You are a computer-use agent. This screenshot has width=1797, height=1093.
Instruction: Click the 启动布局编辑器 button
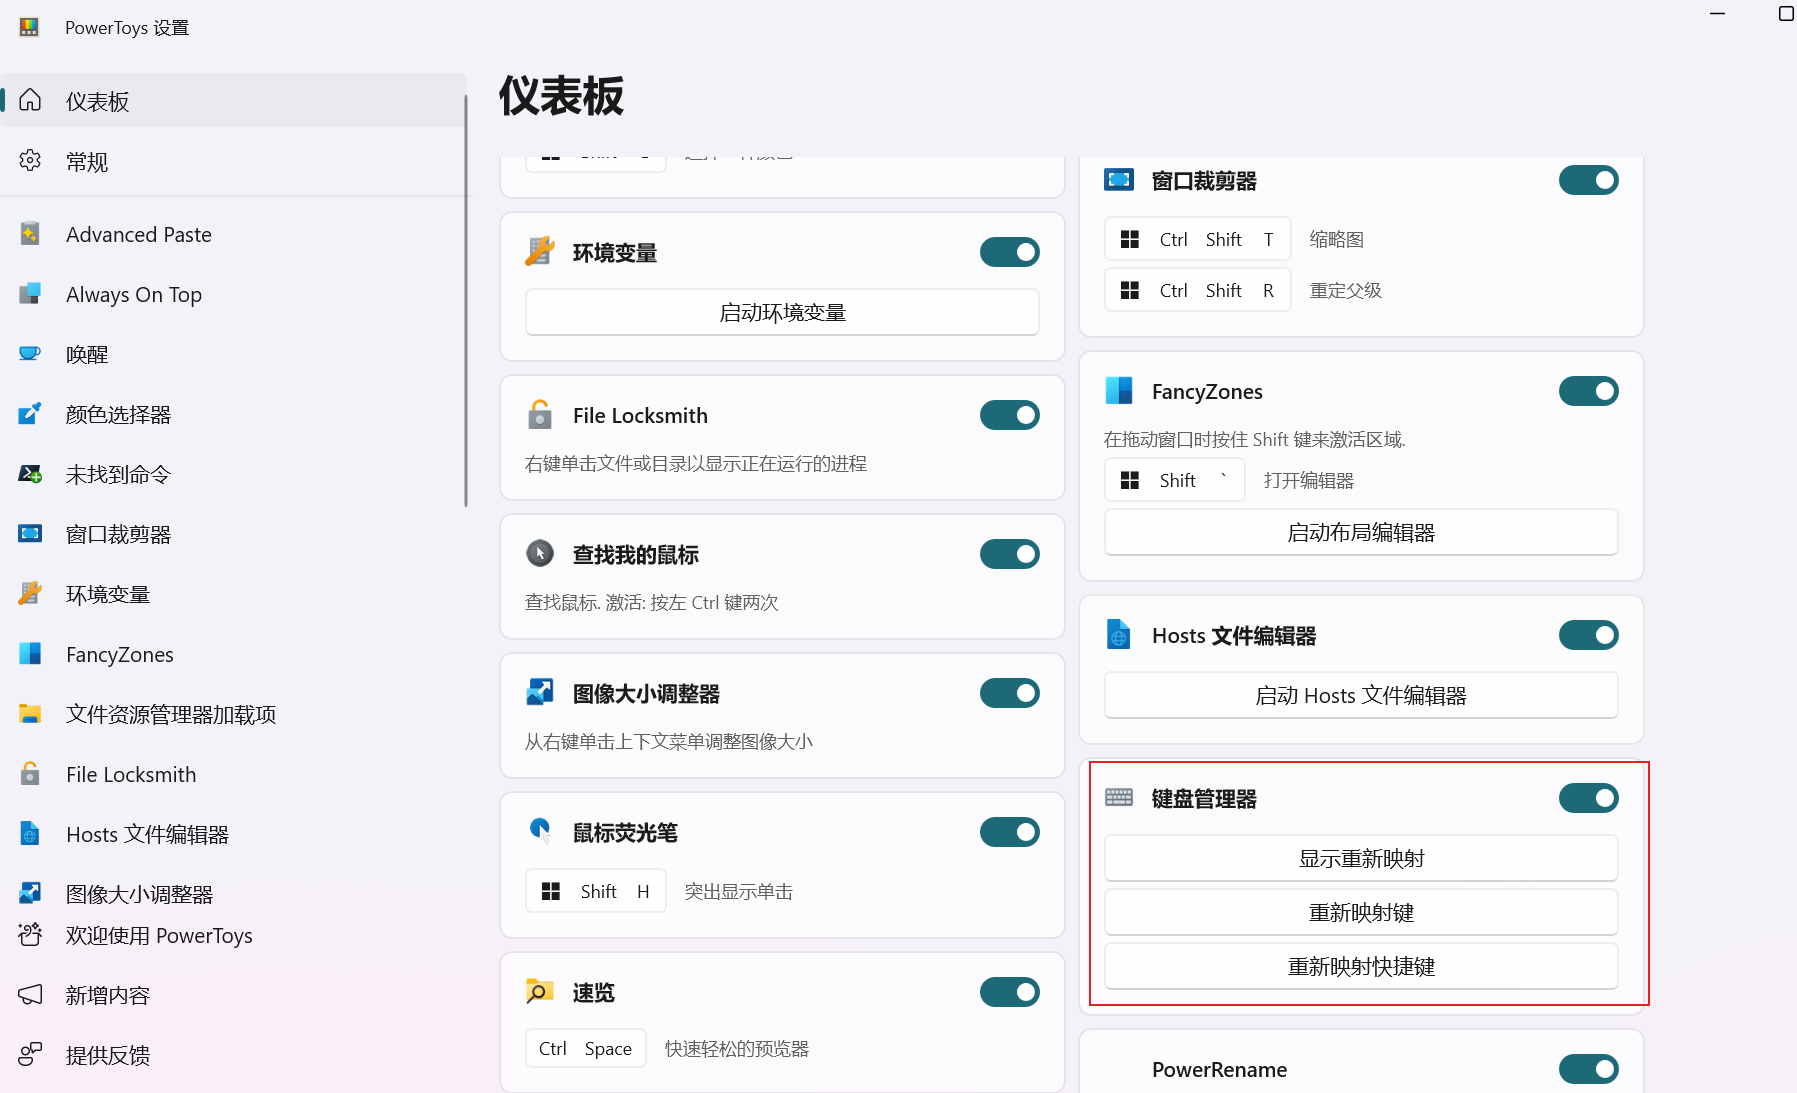click(1360, 532)
